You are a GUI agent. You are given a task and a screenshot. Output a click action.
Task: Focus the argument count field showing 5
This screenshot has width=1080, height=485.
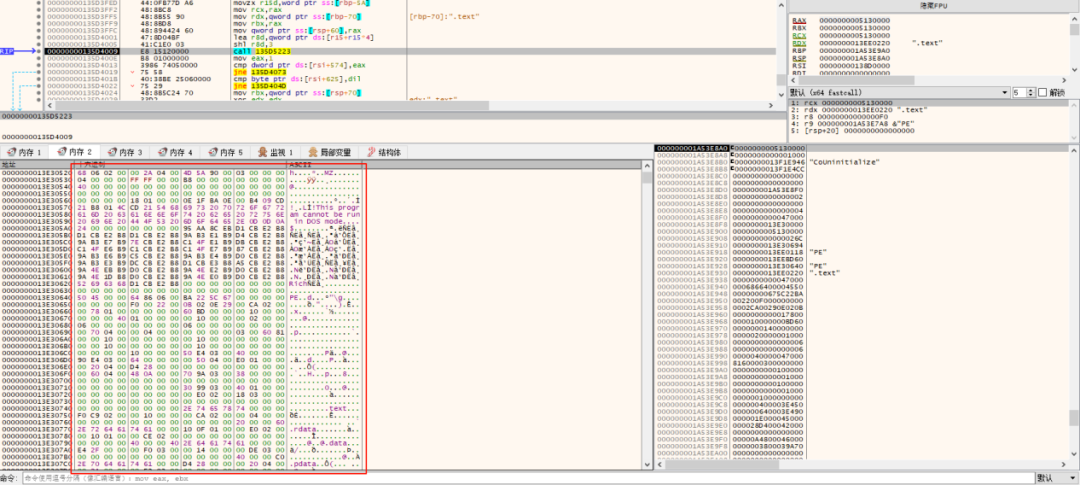coord(1019,92)
